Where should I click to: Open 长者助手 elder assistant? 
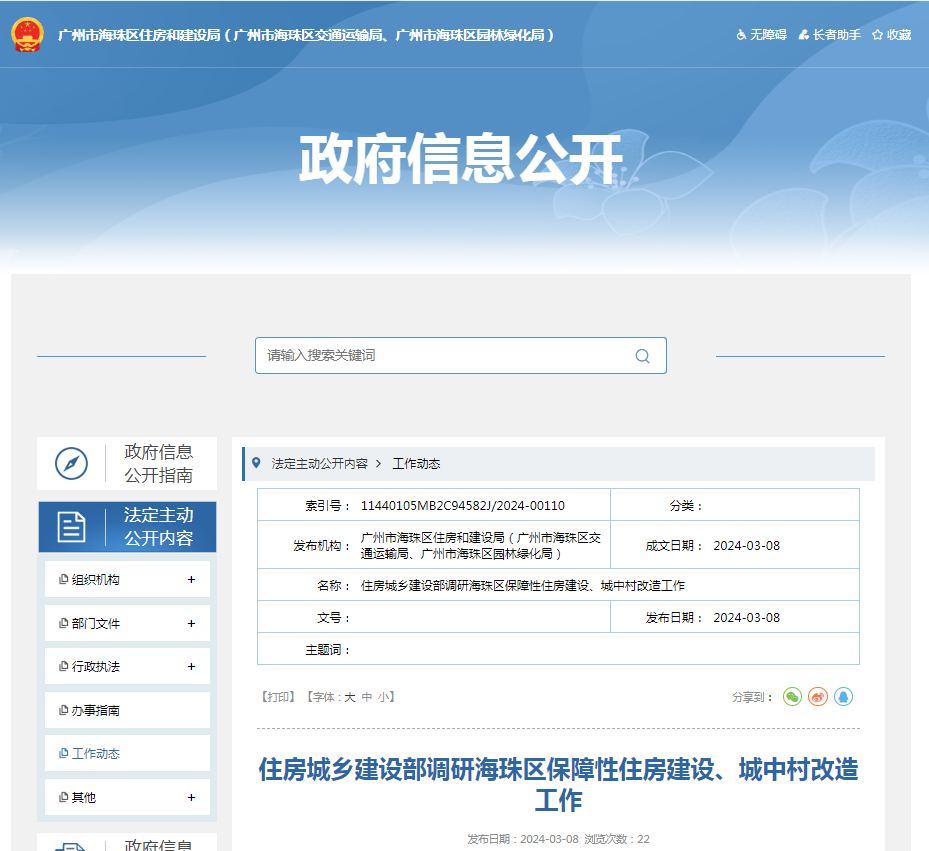[830, 35]
